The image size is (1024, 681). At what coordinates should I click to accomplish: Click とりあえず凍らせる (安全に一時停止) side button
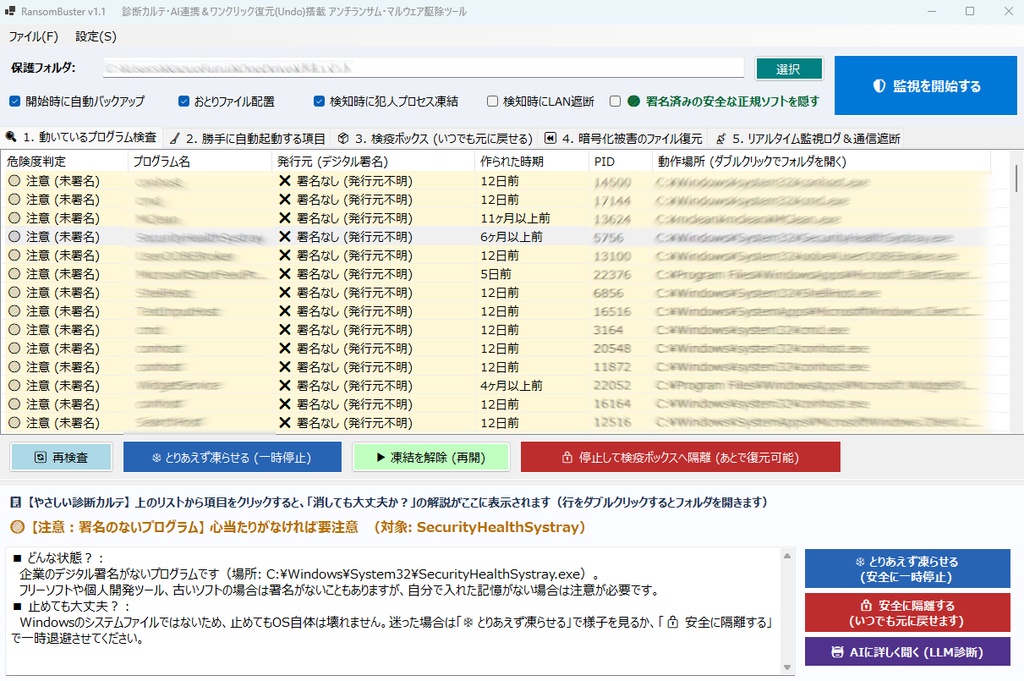pos(907,569)
